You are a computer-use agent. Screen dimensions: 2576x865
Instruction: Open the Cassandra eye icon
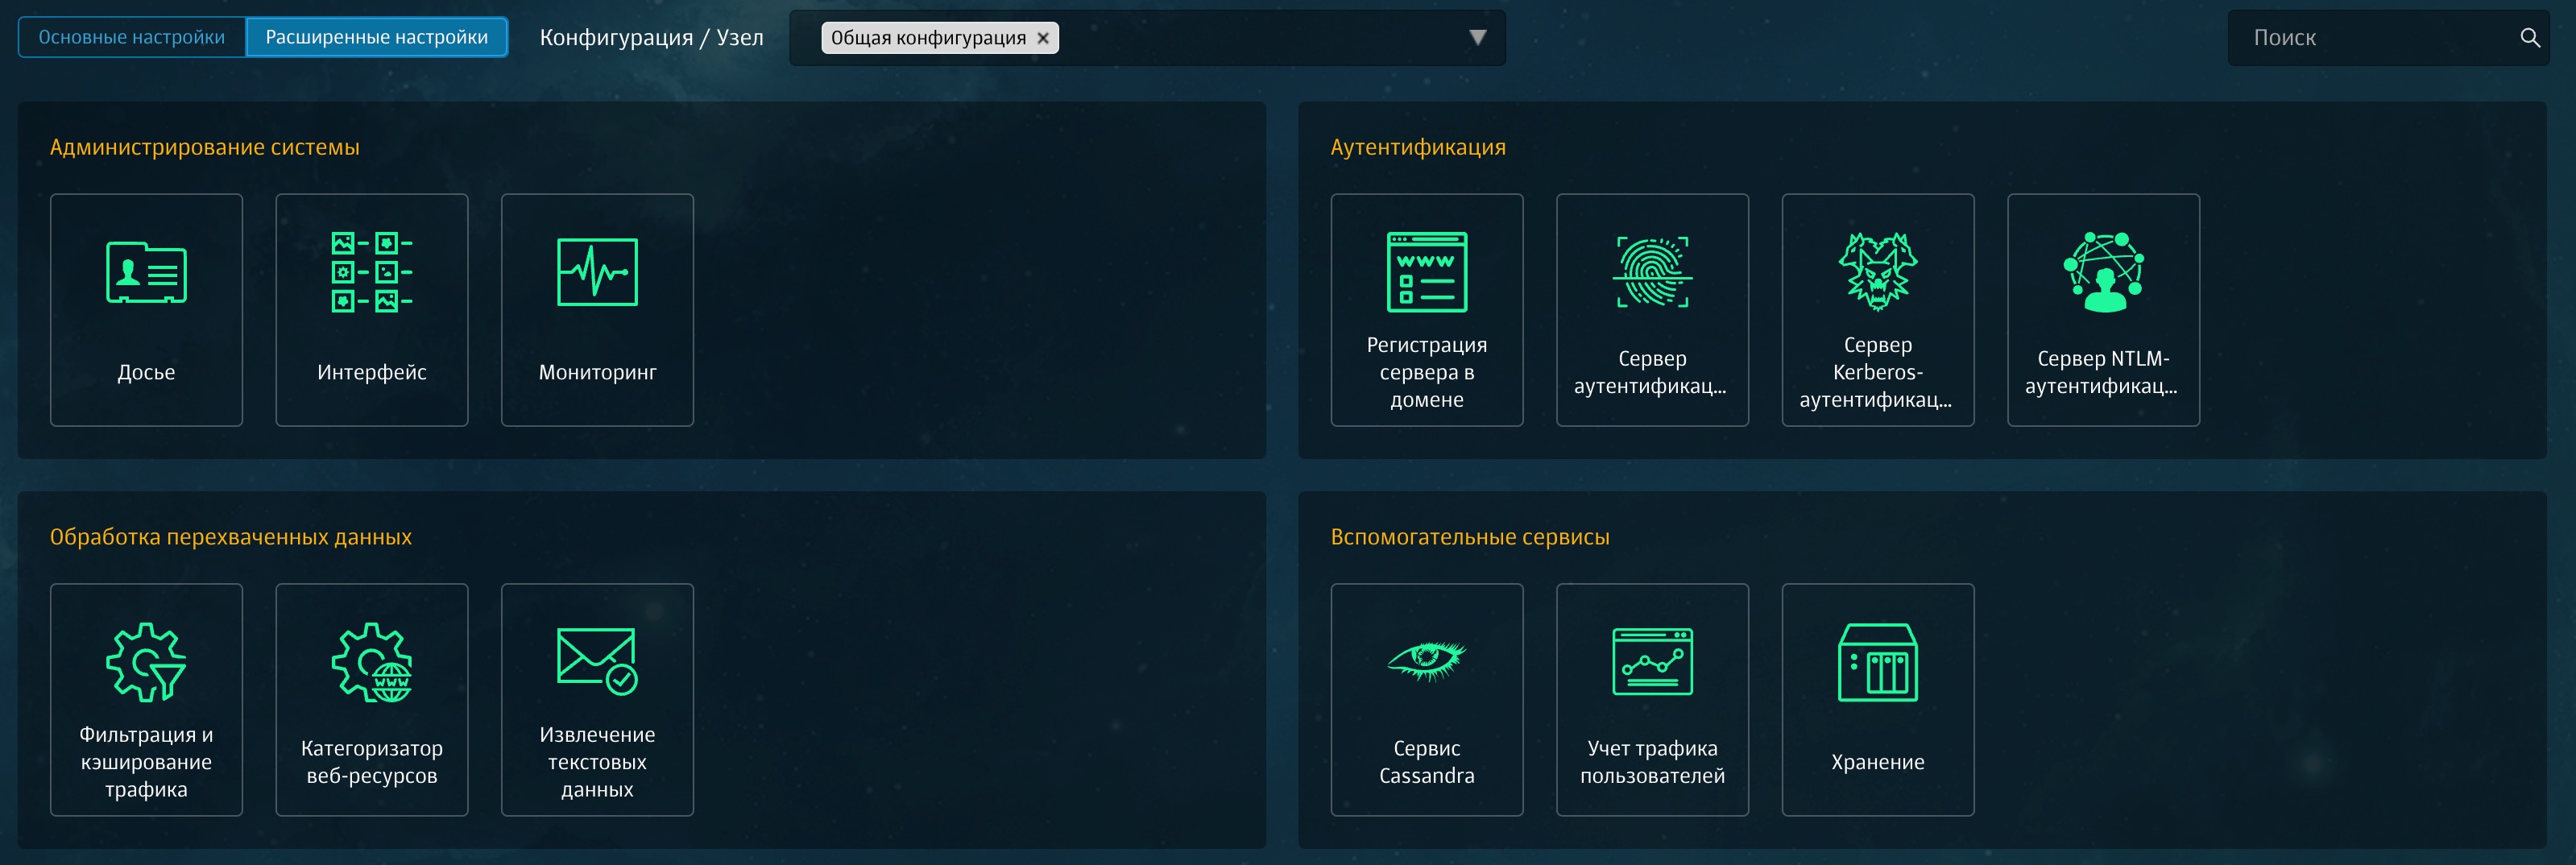click(x=1427, y=661)
